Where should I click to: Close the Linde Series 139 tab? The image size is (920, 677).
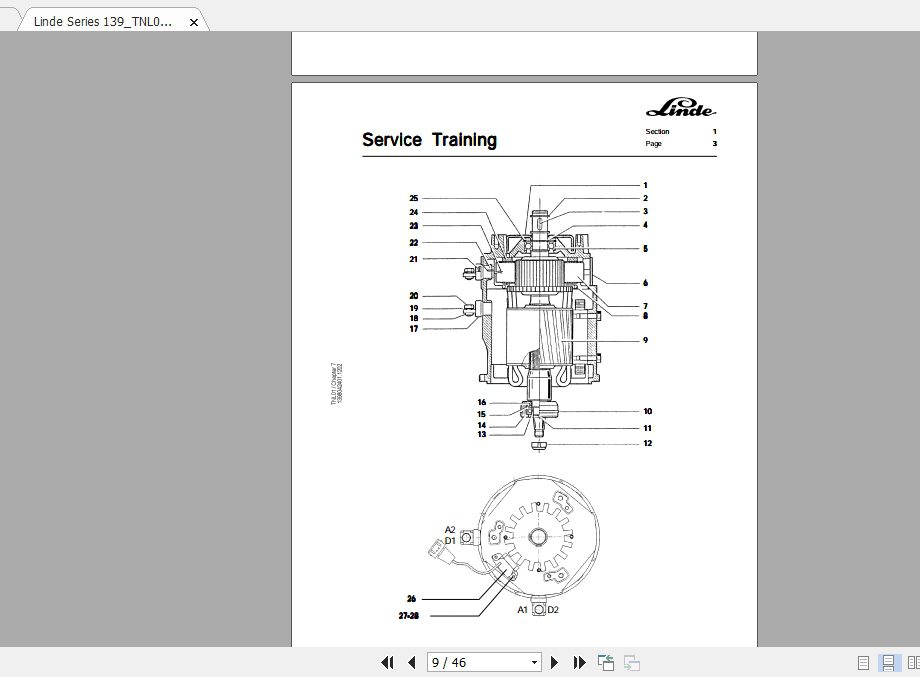[194, 22]
